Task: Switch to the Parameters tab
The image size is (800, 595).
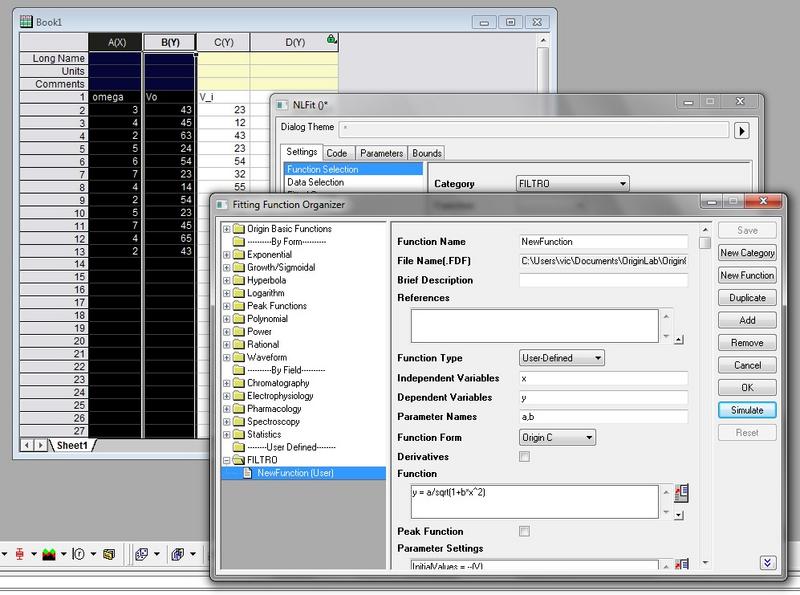Action: (380, 153)
